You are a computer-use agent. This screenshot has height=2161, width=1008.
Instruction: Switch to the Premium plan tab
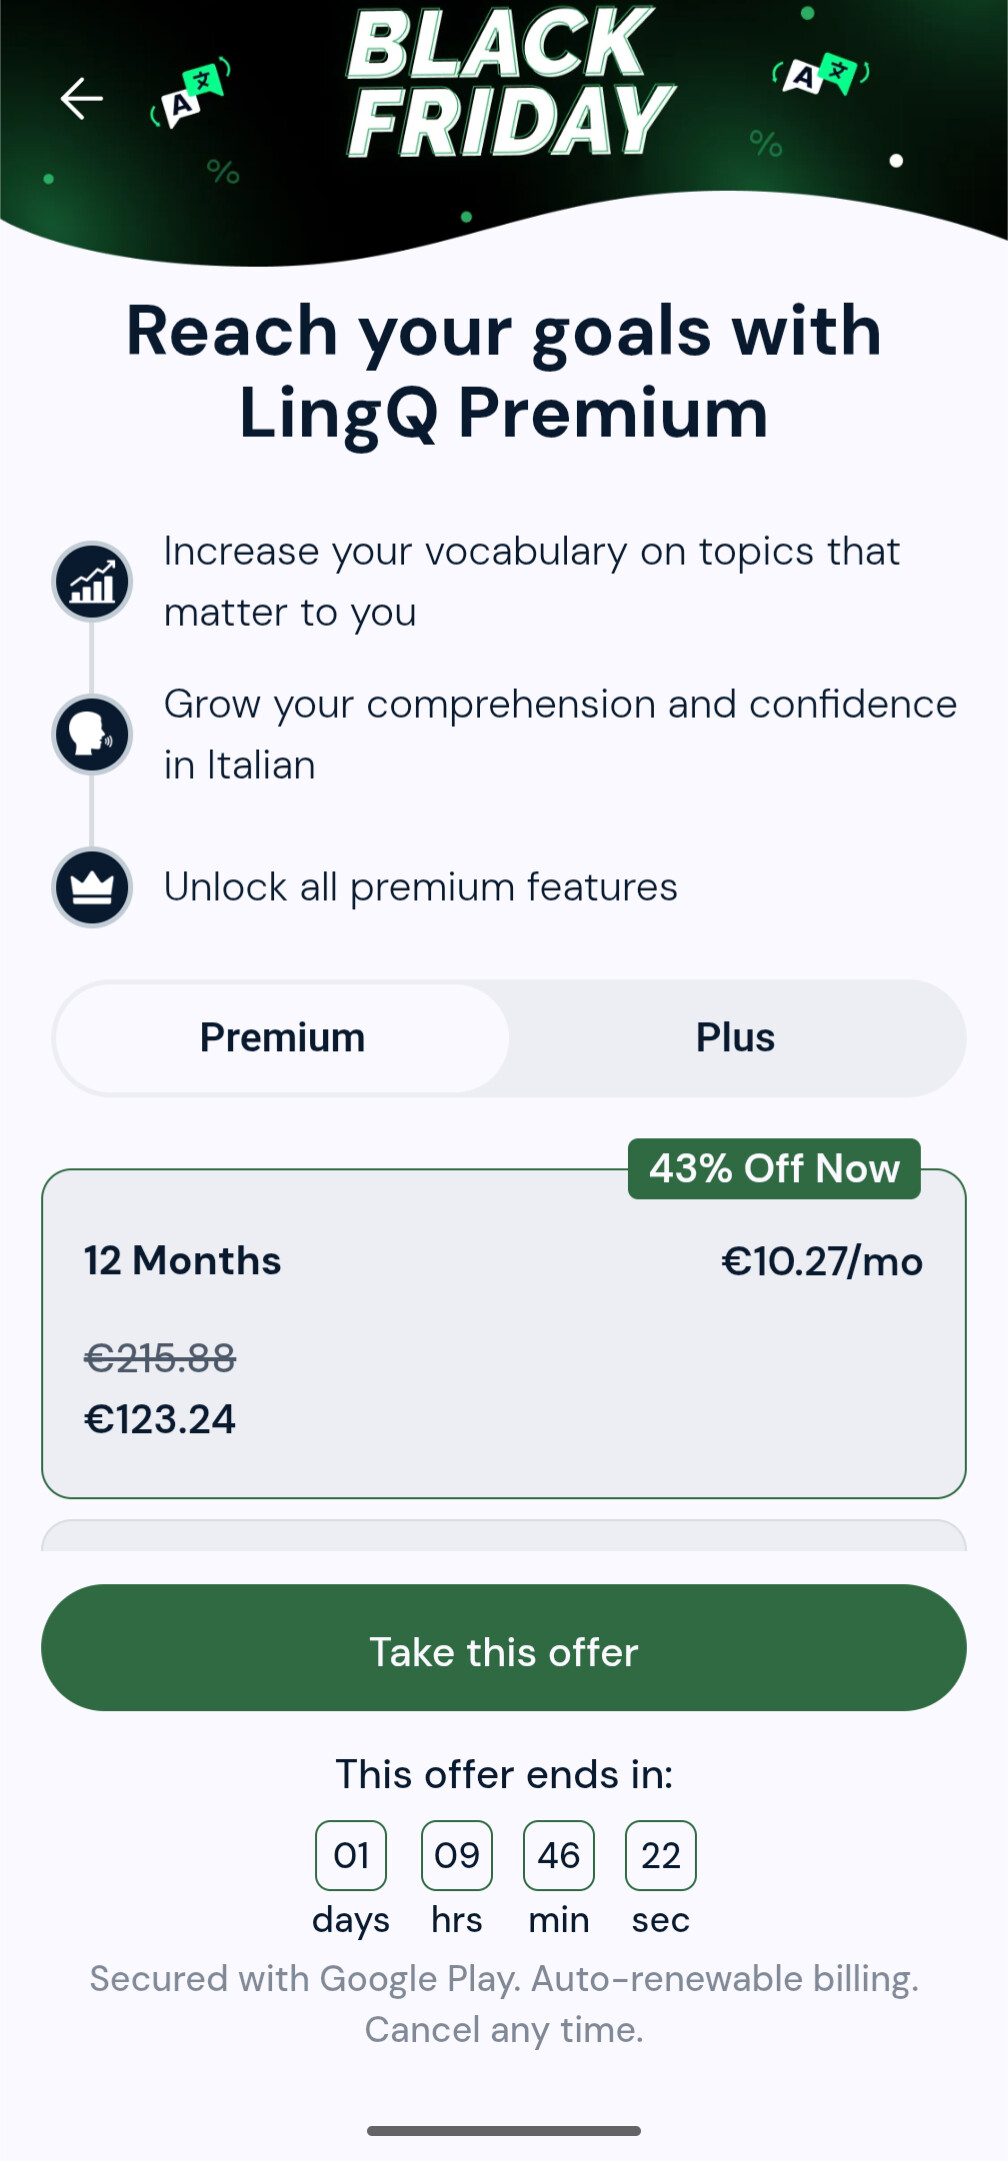click(282, 1038)
